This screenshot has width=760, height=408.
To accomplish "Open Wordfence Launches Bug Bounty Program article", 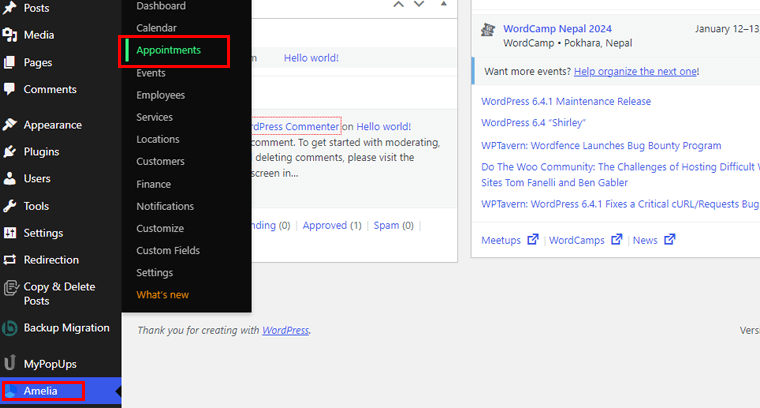I will point(601,145).
